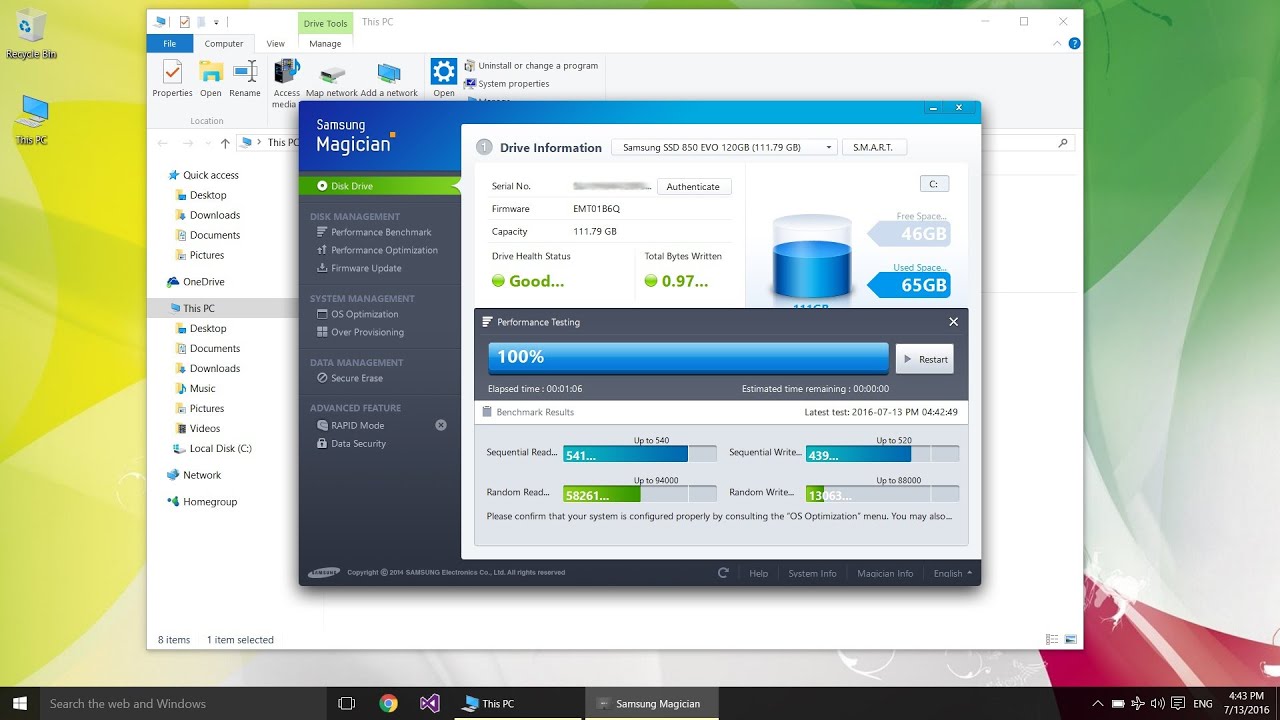Image resolution: width=1280 pixels, height=720 pixels.
Task: Click the Authenticate button
Action: coord(693,186)
